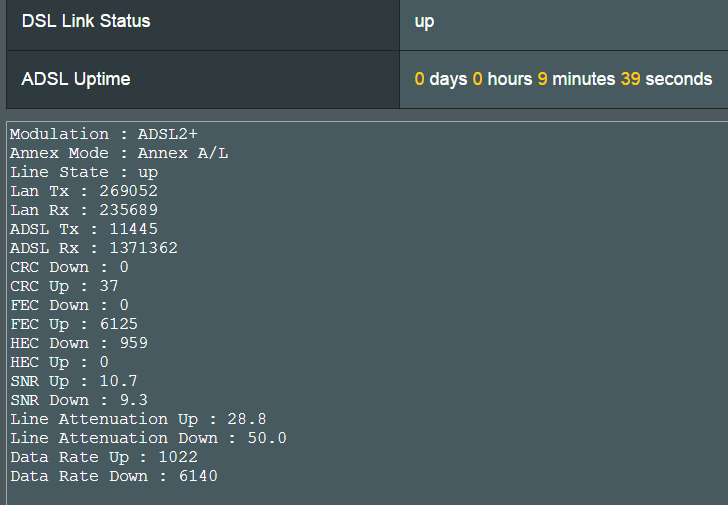
Task: Click the Line Attenuation Up 28.8 line
Action: point(138,419)
